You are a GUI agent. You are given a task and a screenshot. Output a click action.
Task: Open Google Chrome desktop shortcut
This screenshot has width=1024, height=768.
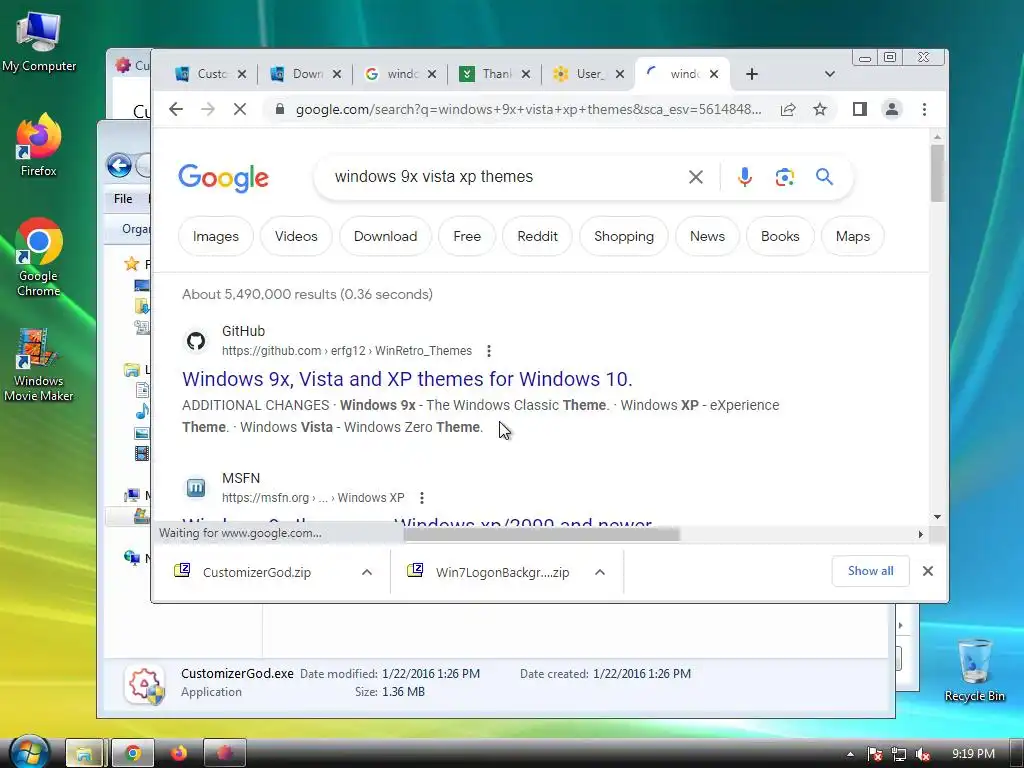tap(39, 257)
